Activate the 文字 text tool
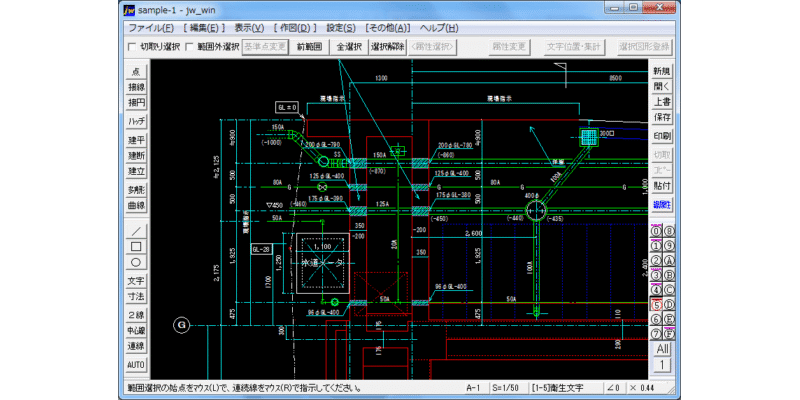This screenshot has height=400, width=800. click(136, 281)
